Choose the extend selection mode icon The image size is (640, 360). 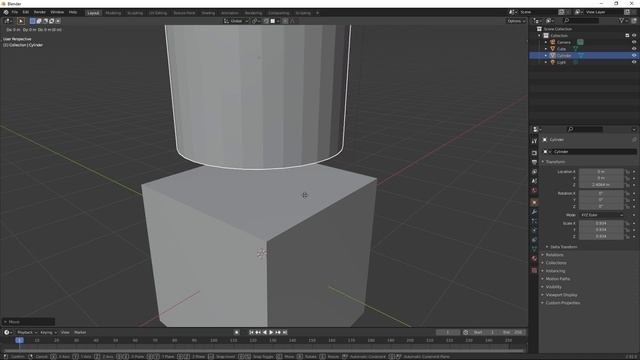pyautogui.click(x=39, y=21)
